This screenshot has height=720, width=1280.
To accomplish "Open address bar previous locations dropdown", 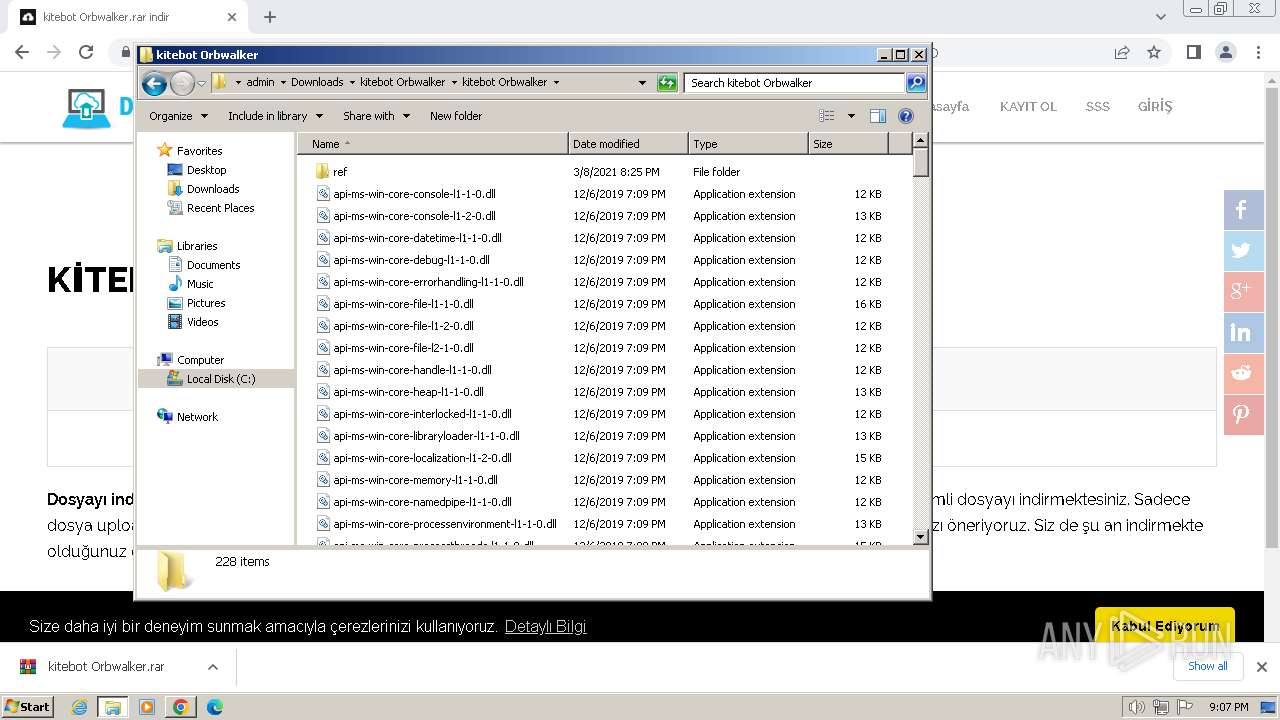I will coord(642,83).
